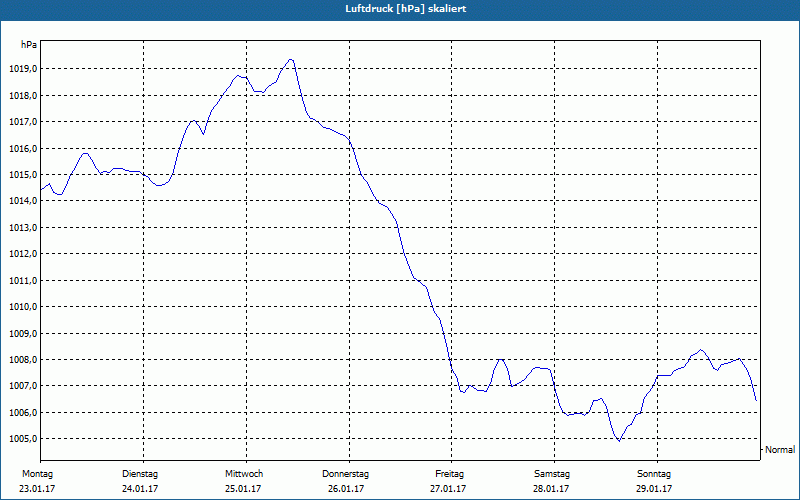Click the chart title 'Luftdruck [hPa] skaliert'
Screen dimensions: 800x500
click(406, 9)
